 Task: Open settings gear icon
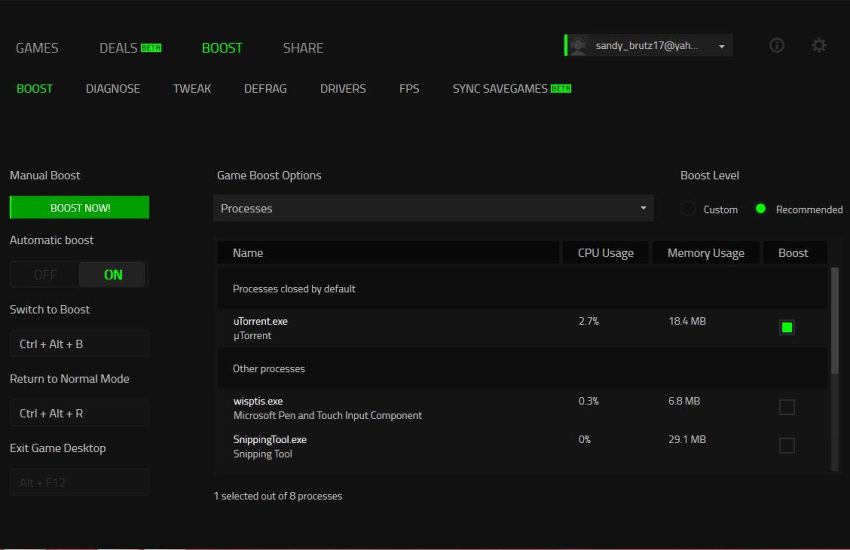coord(819,46)
